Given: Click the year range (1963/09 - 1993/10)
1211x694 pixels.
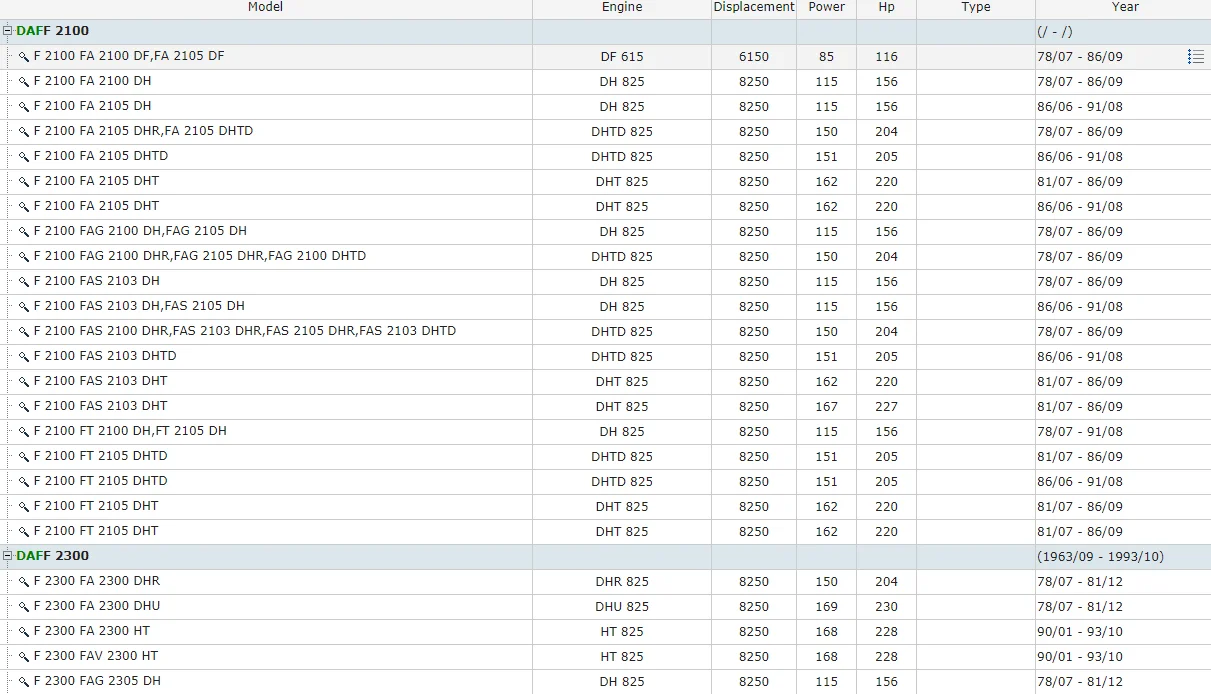Looking at the screenshot, I should [1100, 557].
